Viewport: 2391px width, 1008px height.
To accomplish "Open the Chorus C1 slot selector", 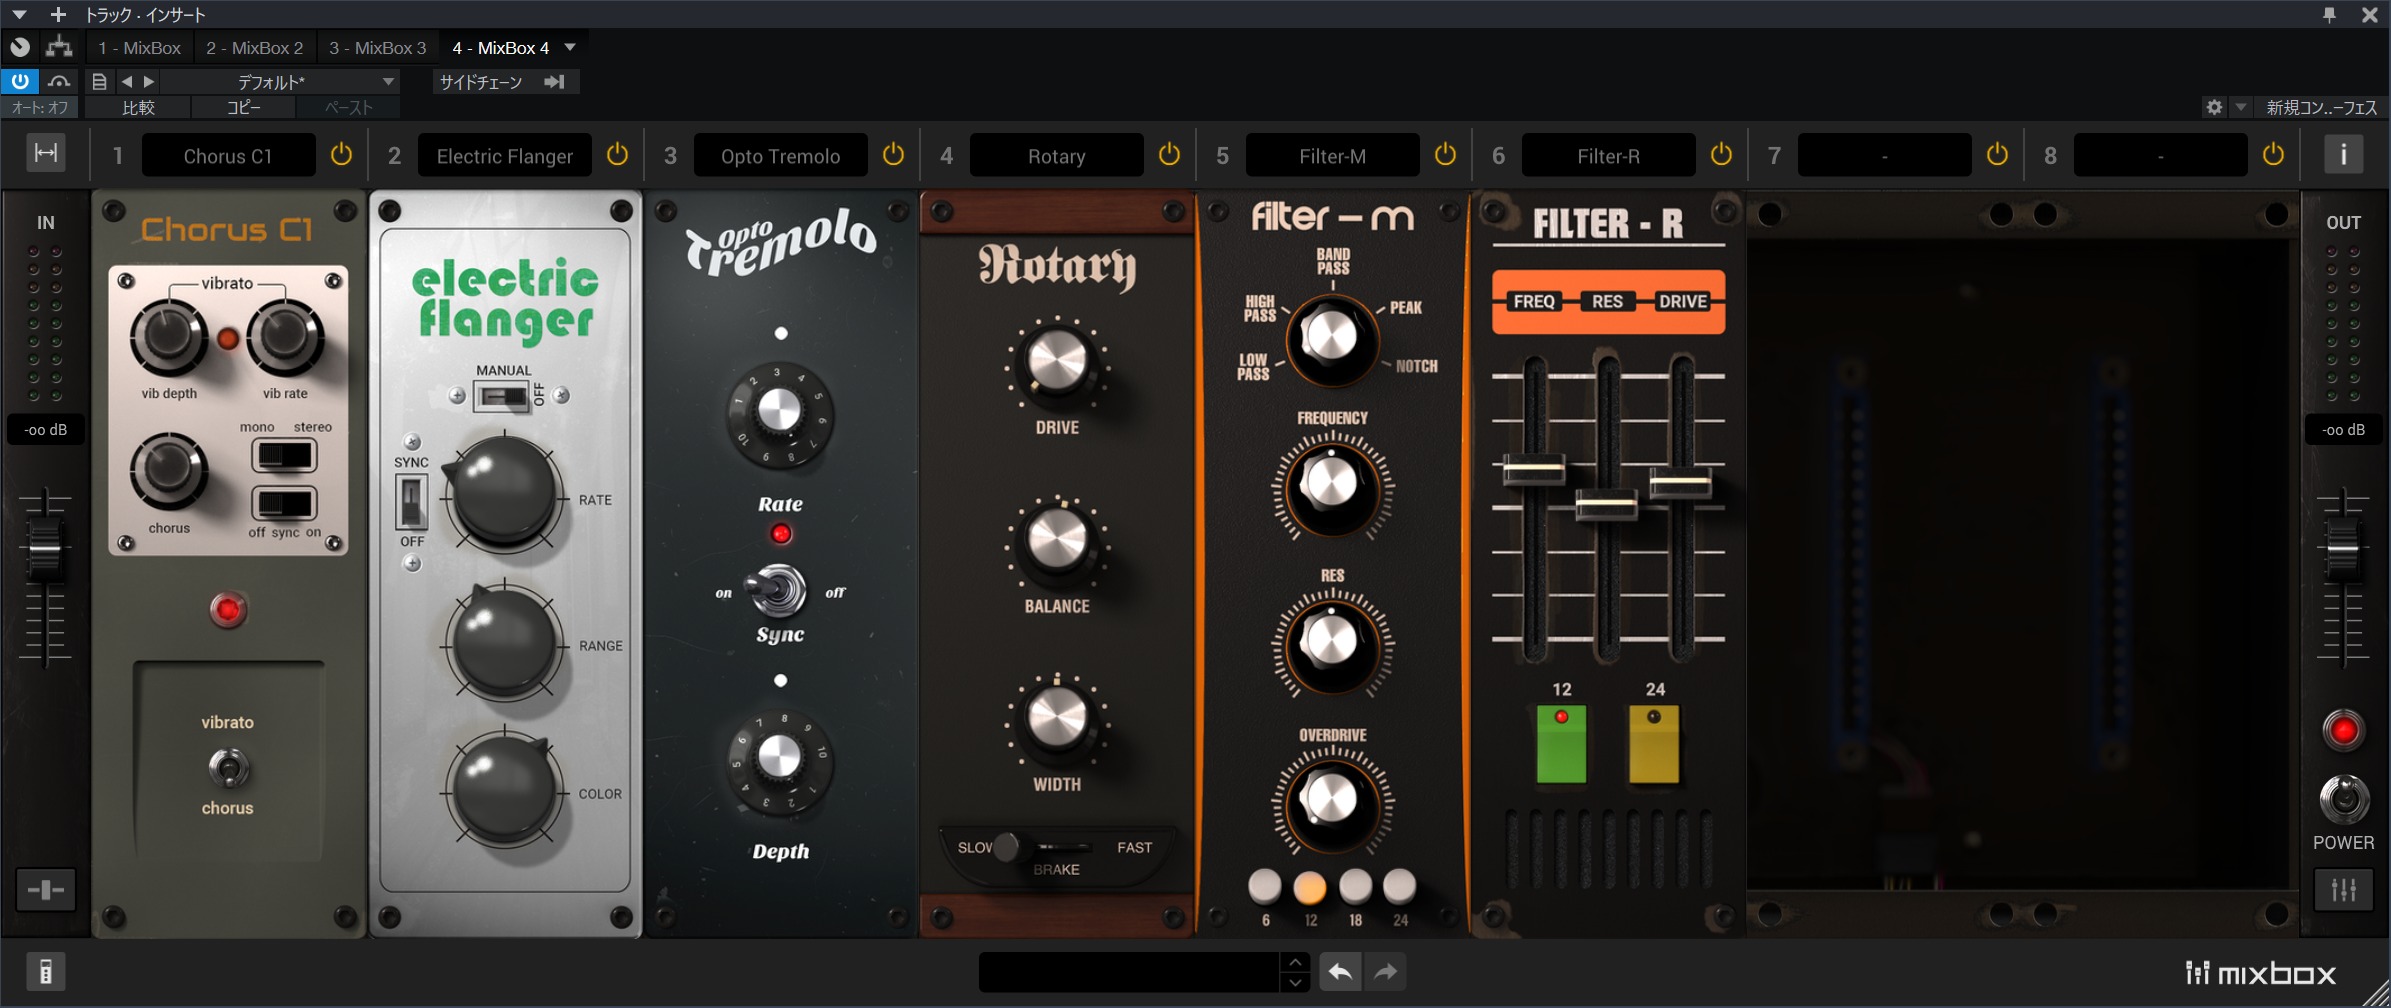I will click(228, 155).
